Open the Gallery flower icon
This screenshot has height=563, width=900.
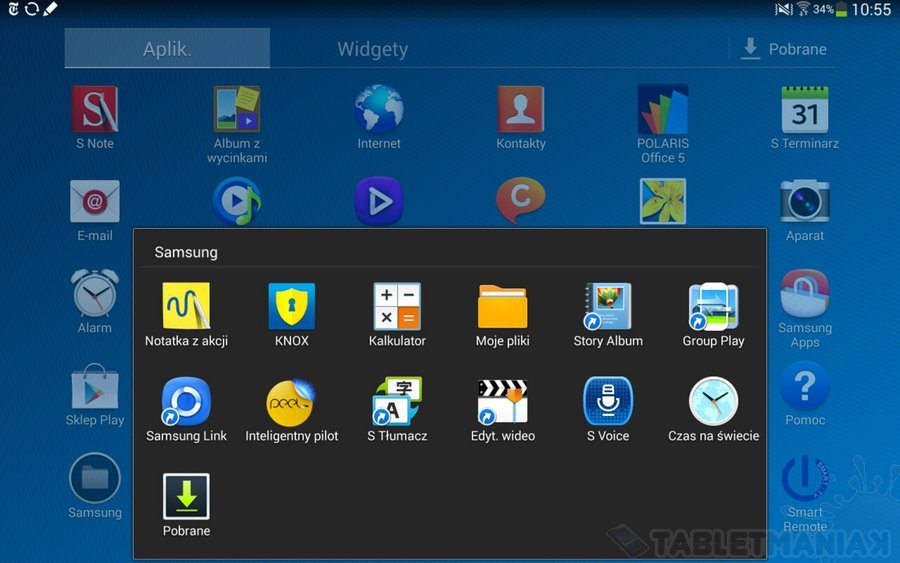click(x=663, y=201)
